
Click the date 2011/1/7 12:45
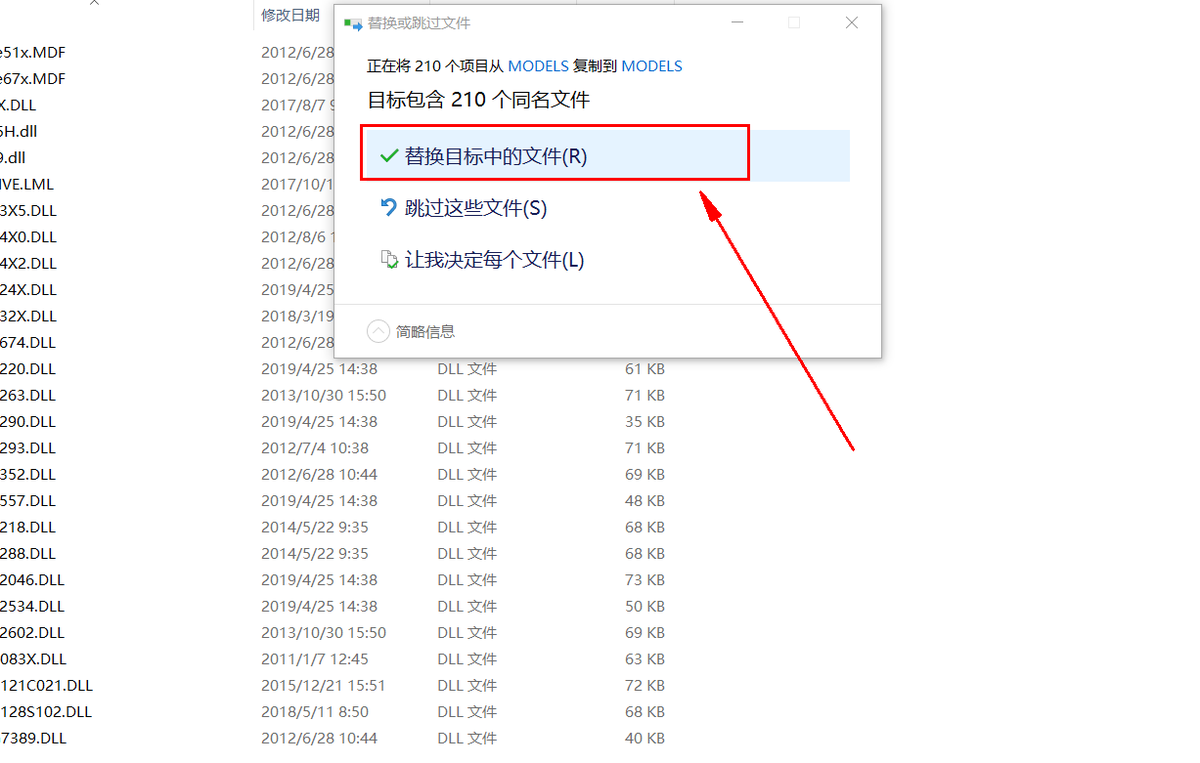(x=315, y=659)
